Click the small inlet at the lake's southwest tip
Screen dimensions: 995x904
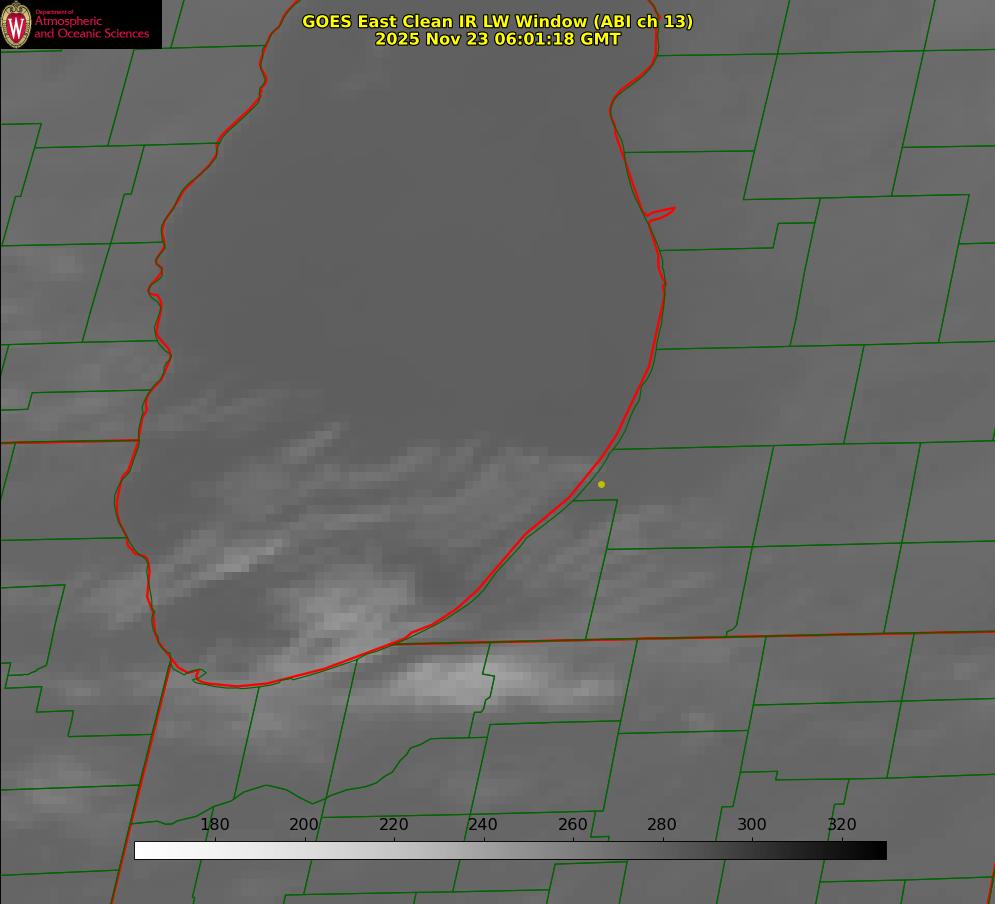tap(198, 676)
